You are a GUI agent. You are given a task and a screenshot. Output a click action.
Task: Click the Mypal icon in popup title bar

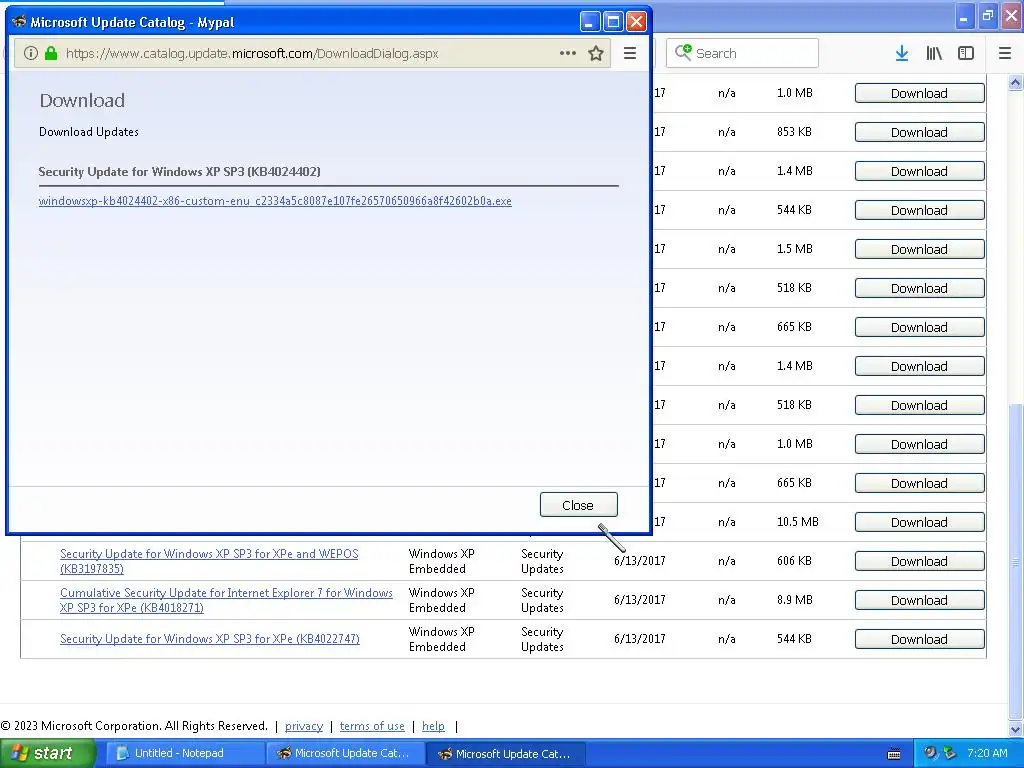19,22
